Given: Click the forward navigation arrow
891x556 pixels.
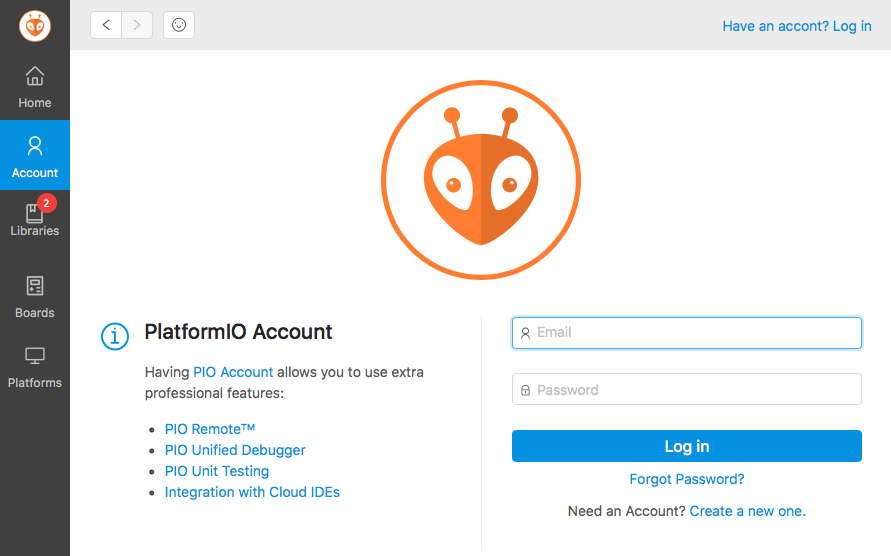Looking at the screenshot, I should click(137, 25).
